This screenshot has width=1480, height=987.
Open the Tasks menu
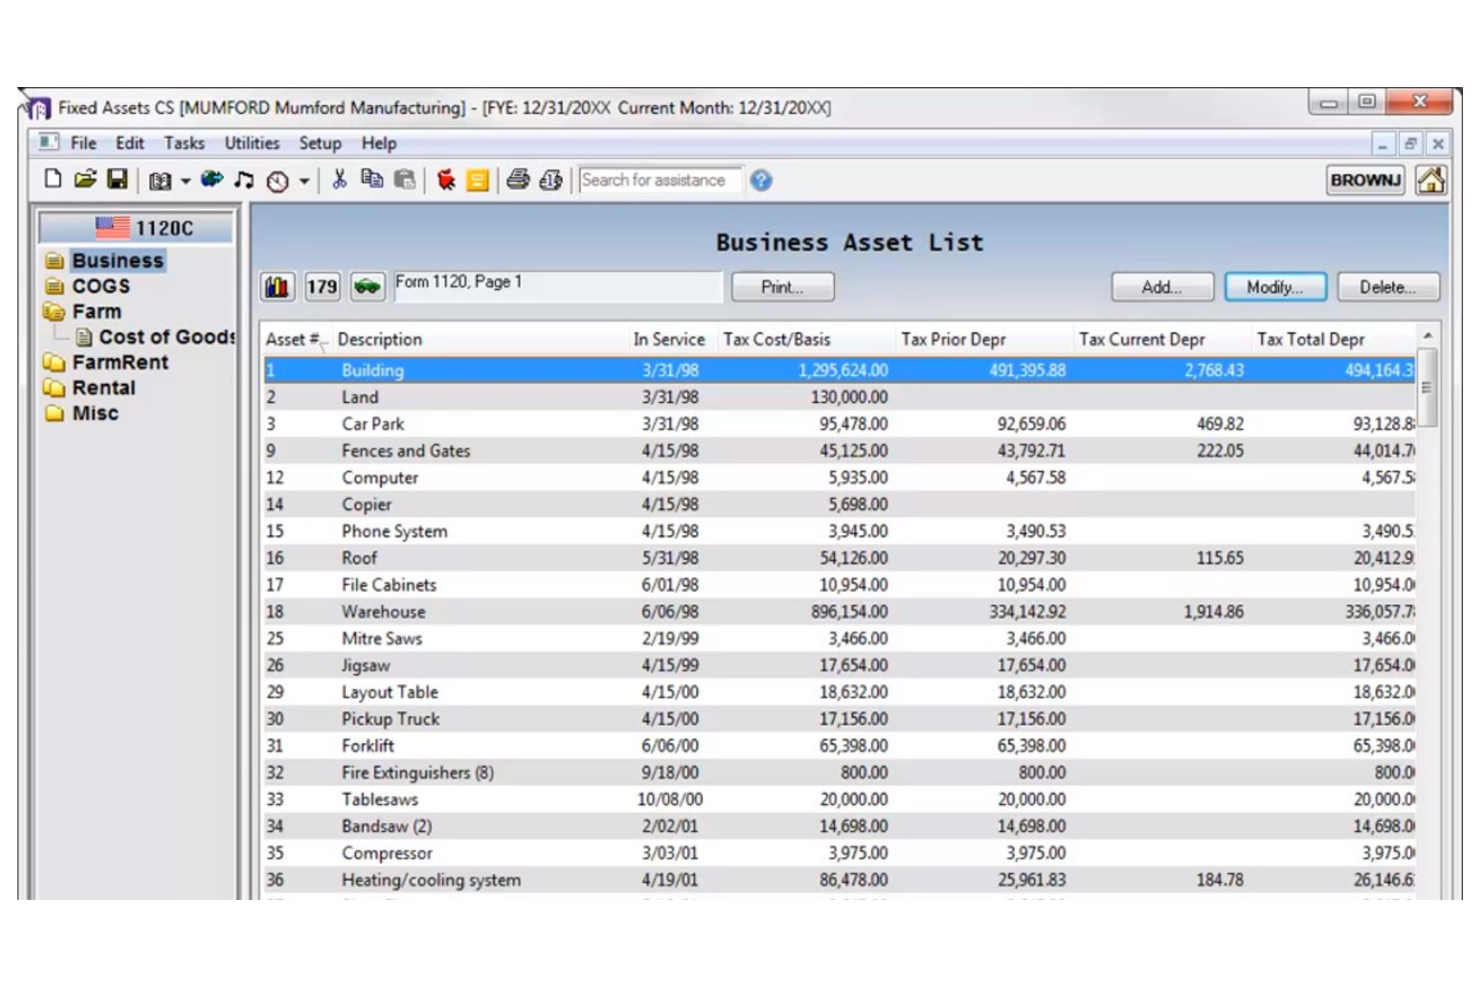(184, 143)
